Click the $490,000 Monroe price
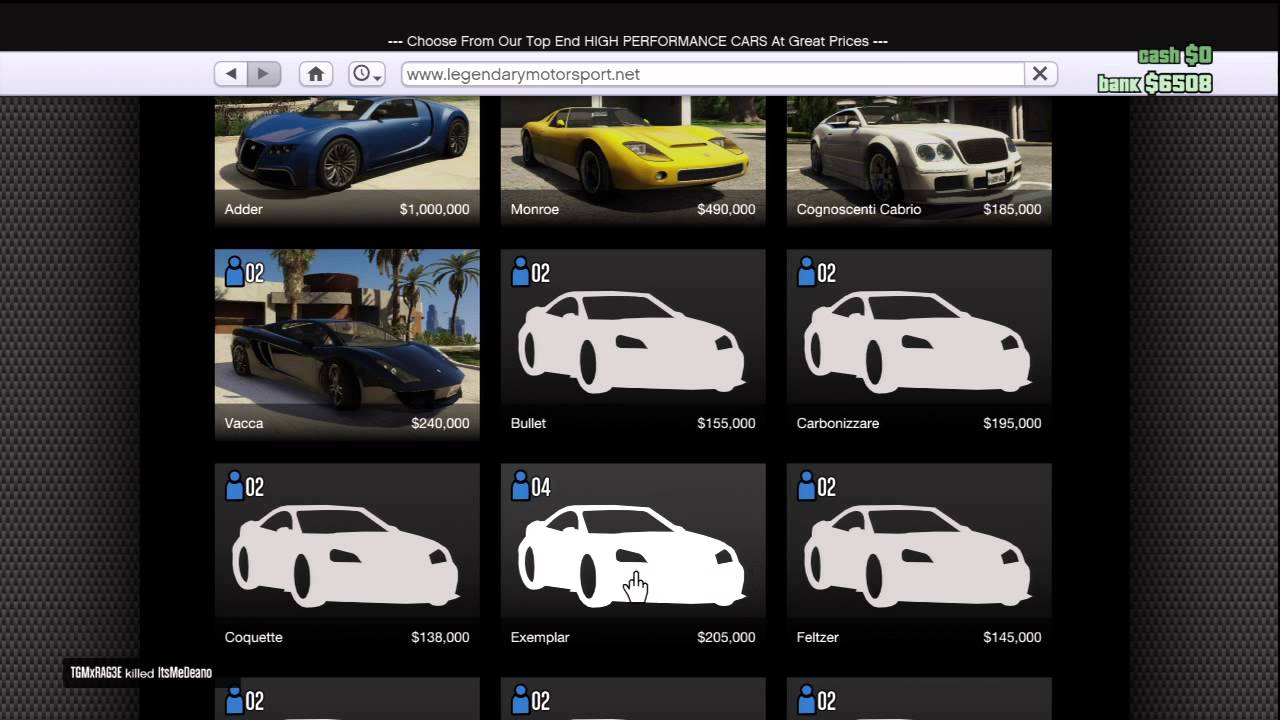1280x720 pixels. pyautogui.click(x=726, y=209)
